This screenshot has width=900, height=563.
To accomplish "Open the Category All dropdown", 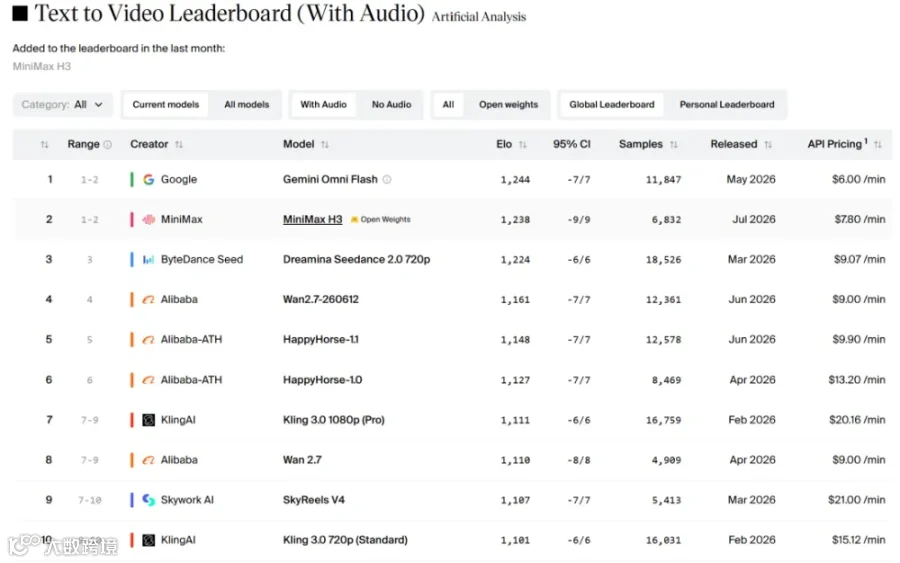I will [63, 104].
